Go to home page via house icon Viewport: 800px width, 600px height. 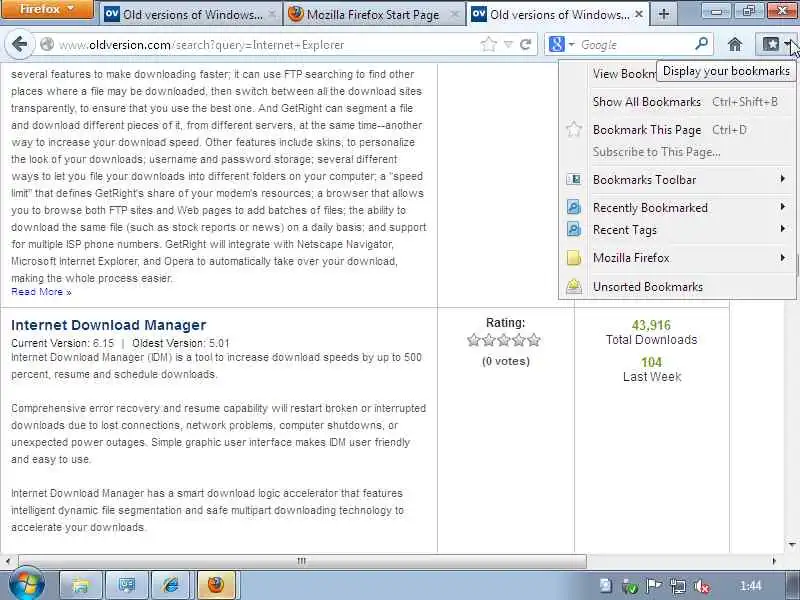735,45
